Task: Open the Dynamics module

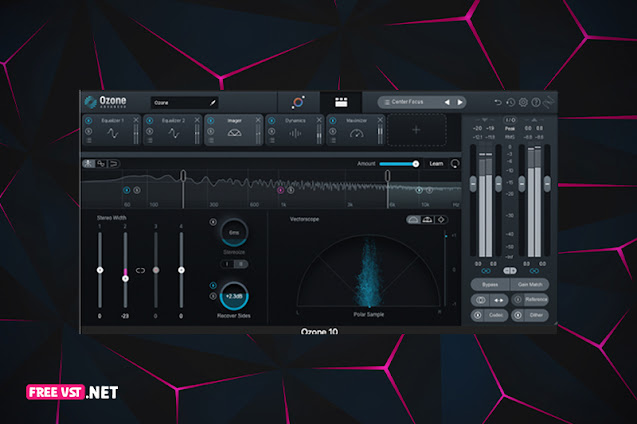Action: point(295,130)
